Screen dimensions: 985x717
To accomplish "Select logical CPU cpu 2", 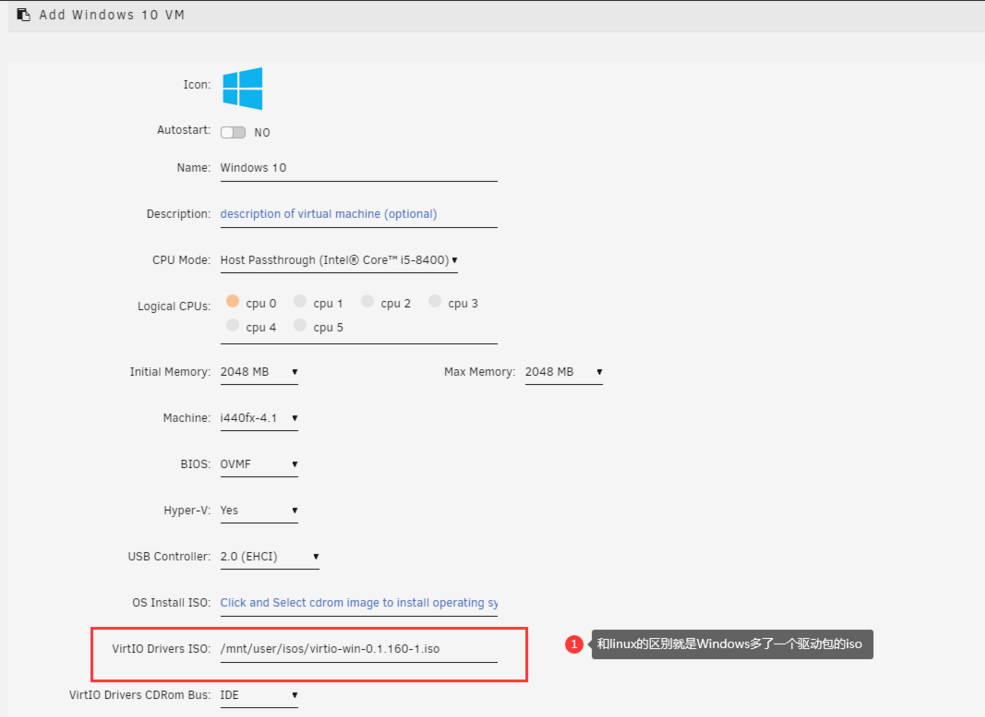I will pos(367,302).
